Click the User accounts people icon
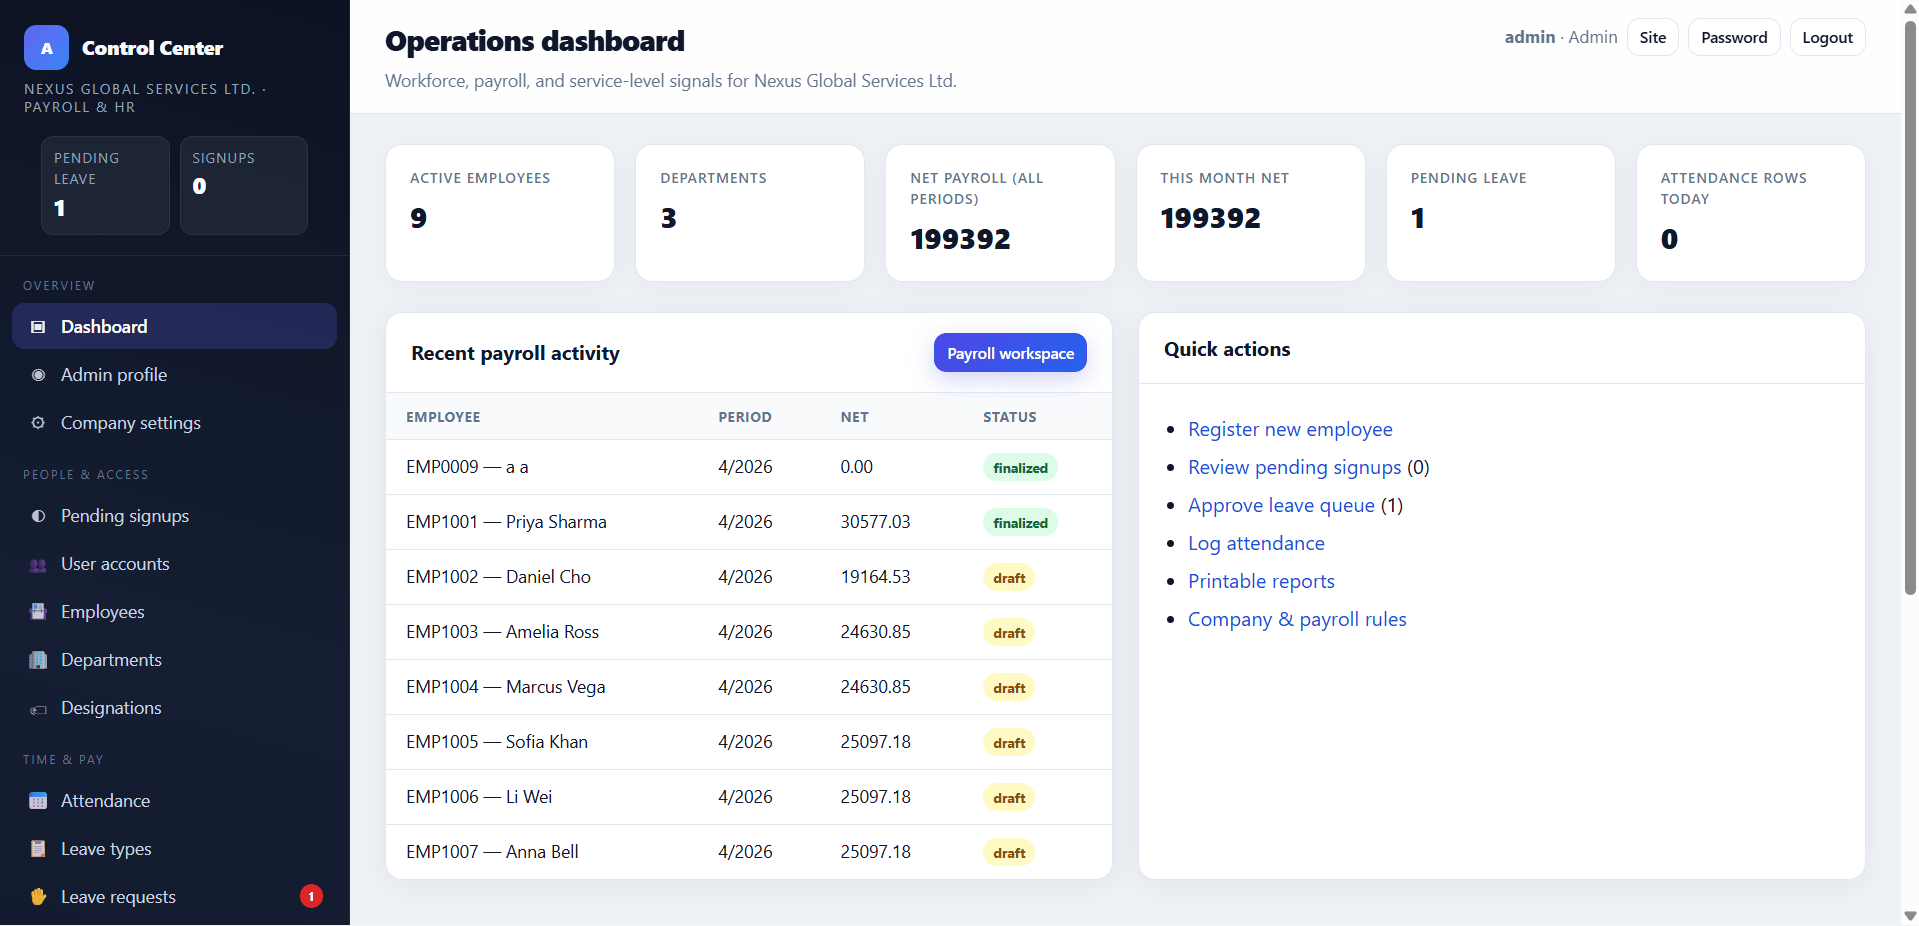The height and width of the screenshot is (926, 1919). pyautogui.click(x=38, y=564)
